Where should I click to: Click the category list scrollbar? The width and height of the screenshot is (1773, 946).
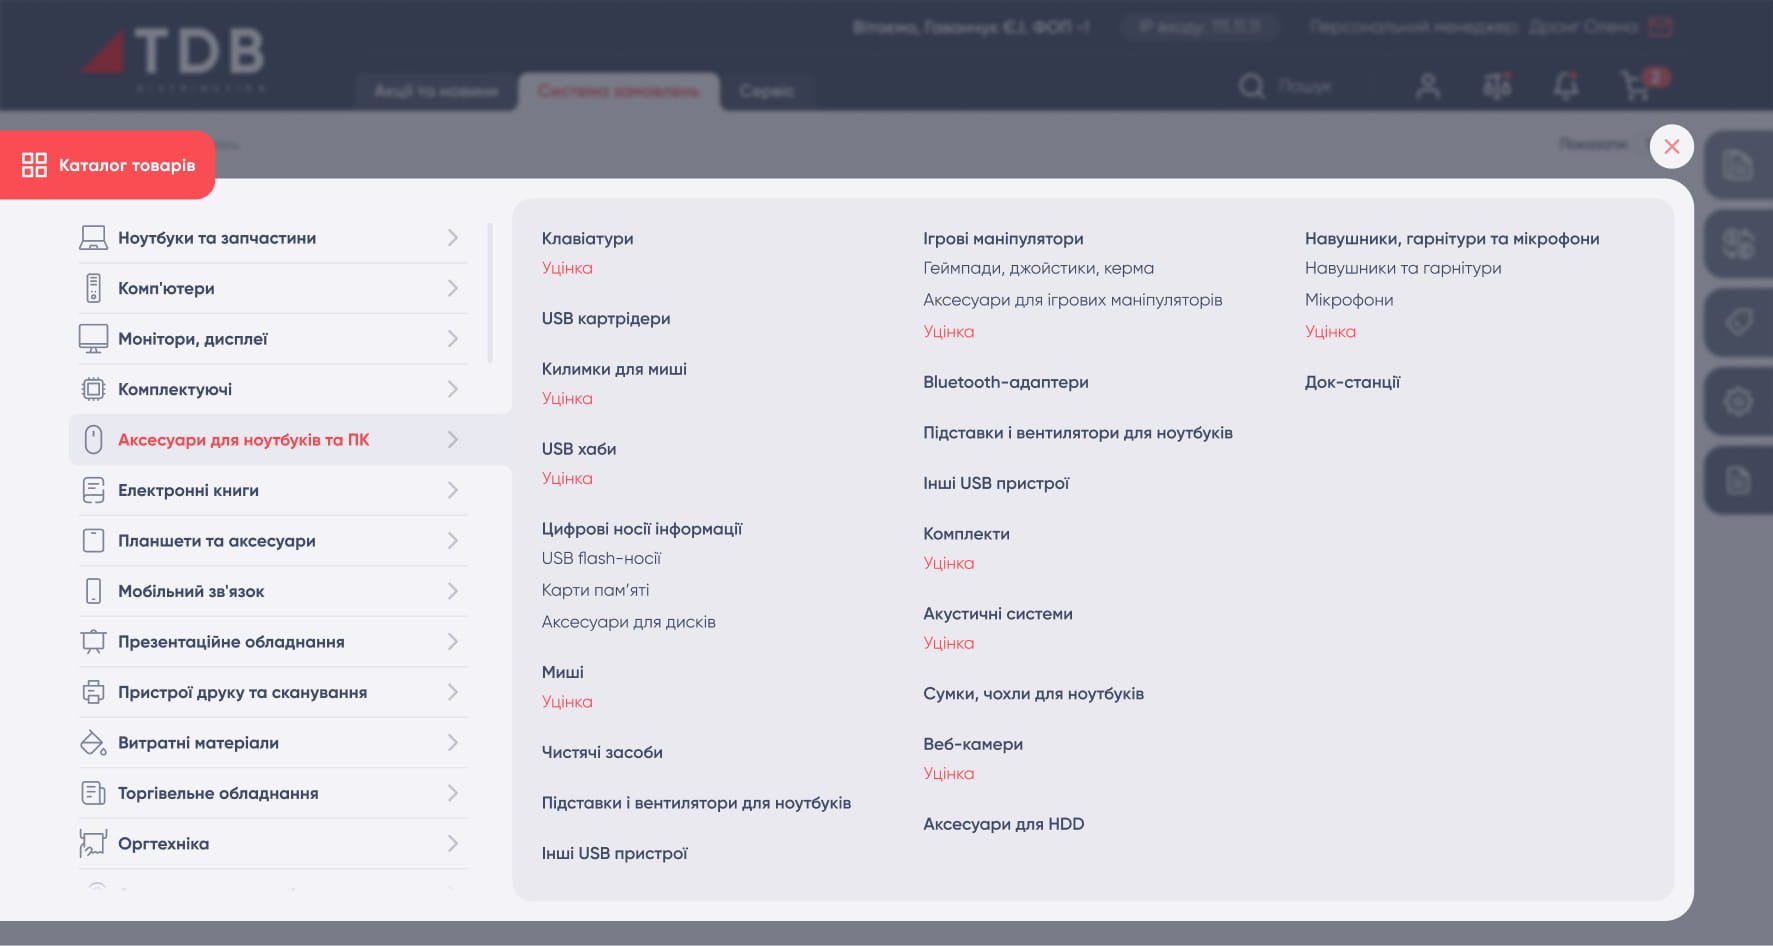490,292
